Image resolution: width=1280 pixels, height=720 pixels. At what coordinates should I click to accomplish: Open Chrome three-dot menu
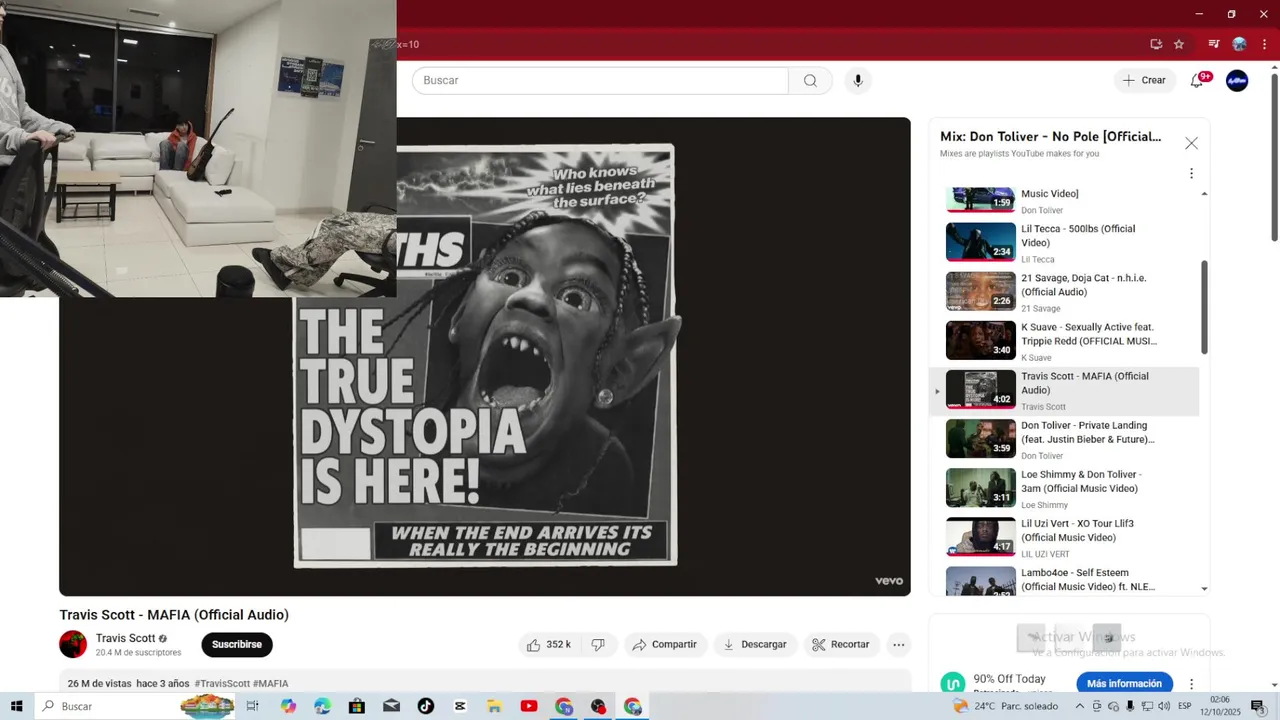click(1264, 44)
